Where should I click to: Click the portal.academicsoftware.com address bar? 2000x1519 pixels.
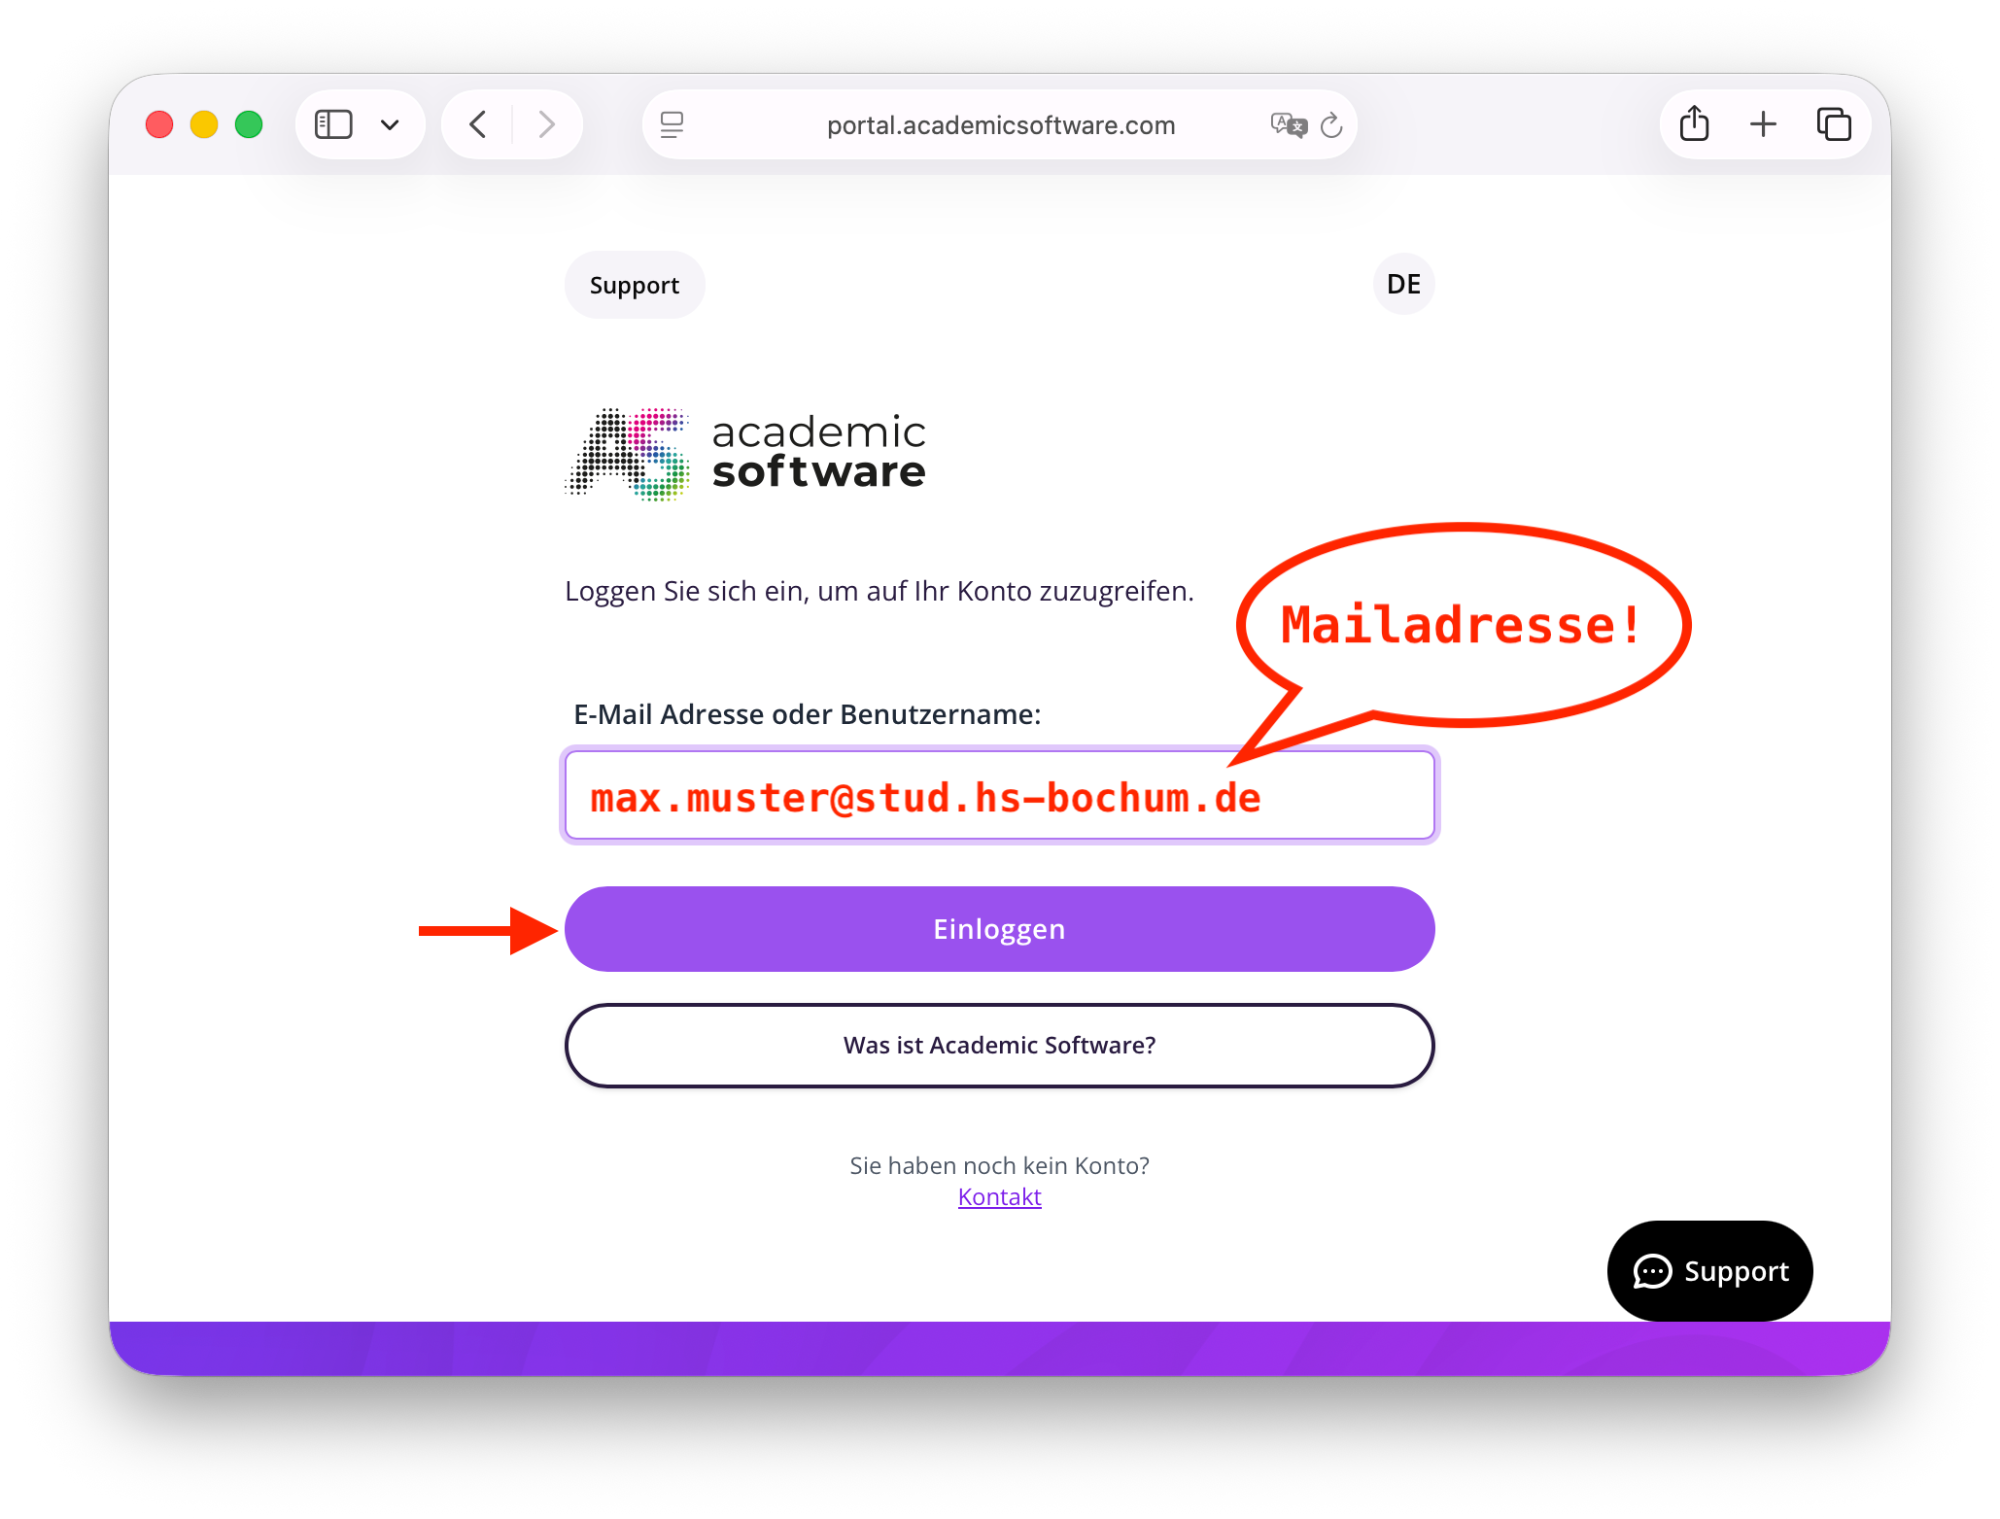tap(1000, 125)
